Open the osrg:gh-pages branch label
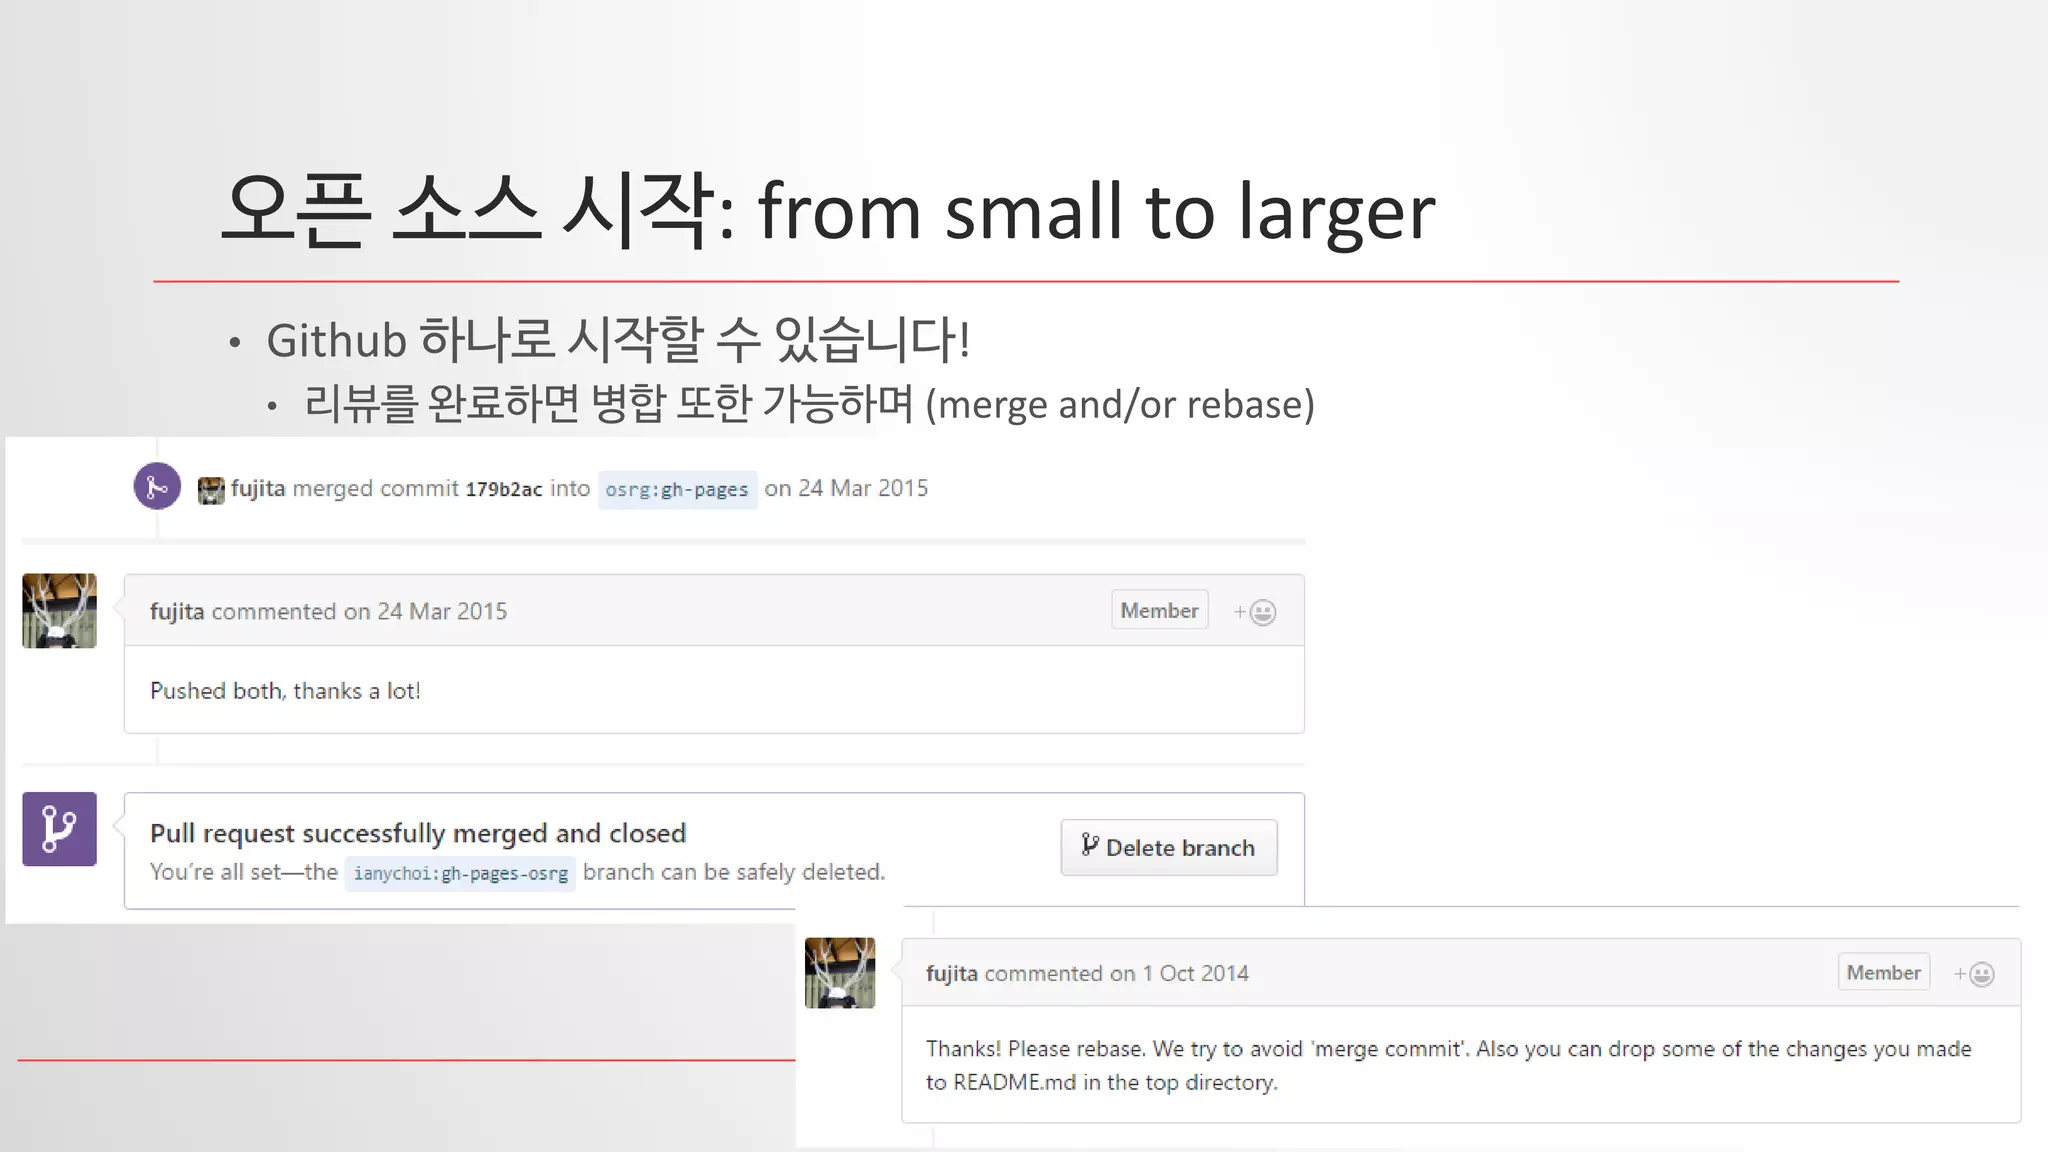2048x1152 pixels. [677, 490]
